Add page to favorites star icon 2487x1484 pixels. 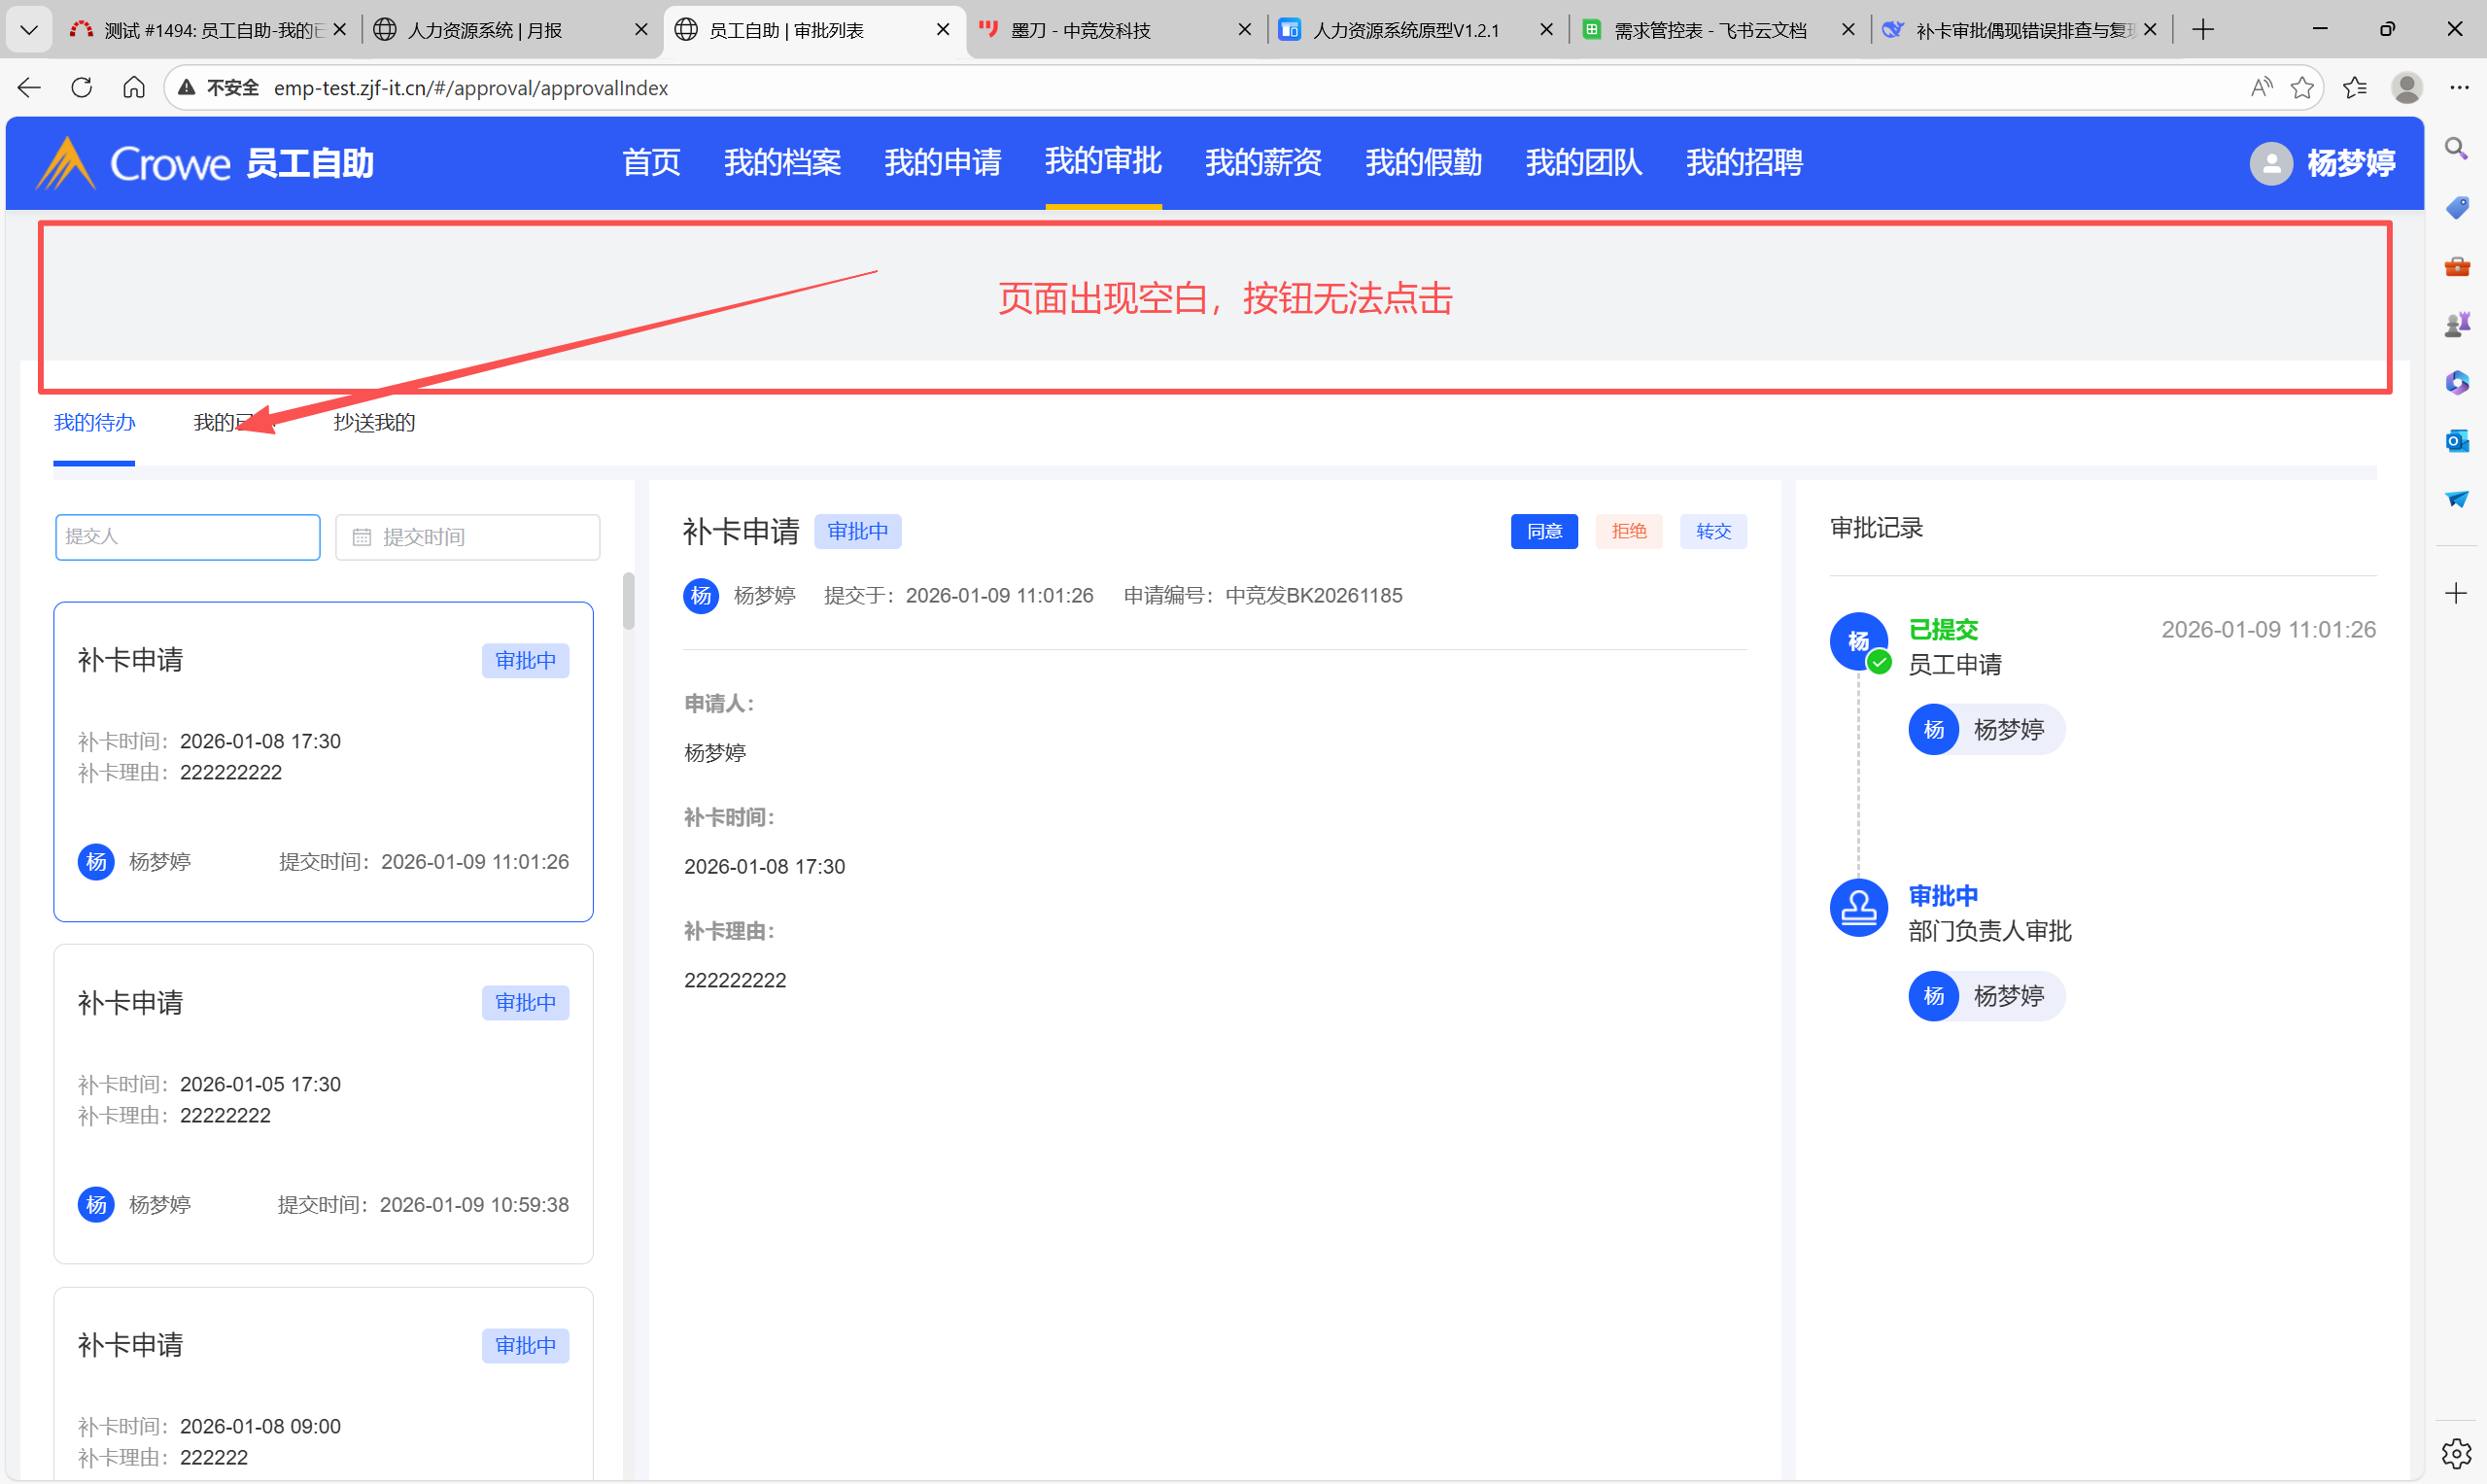2301,88
